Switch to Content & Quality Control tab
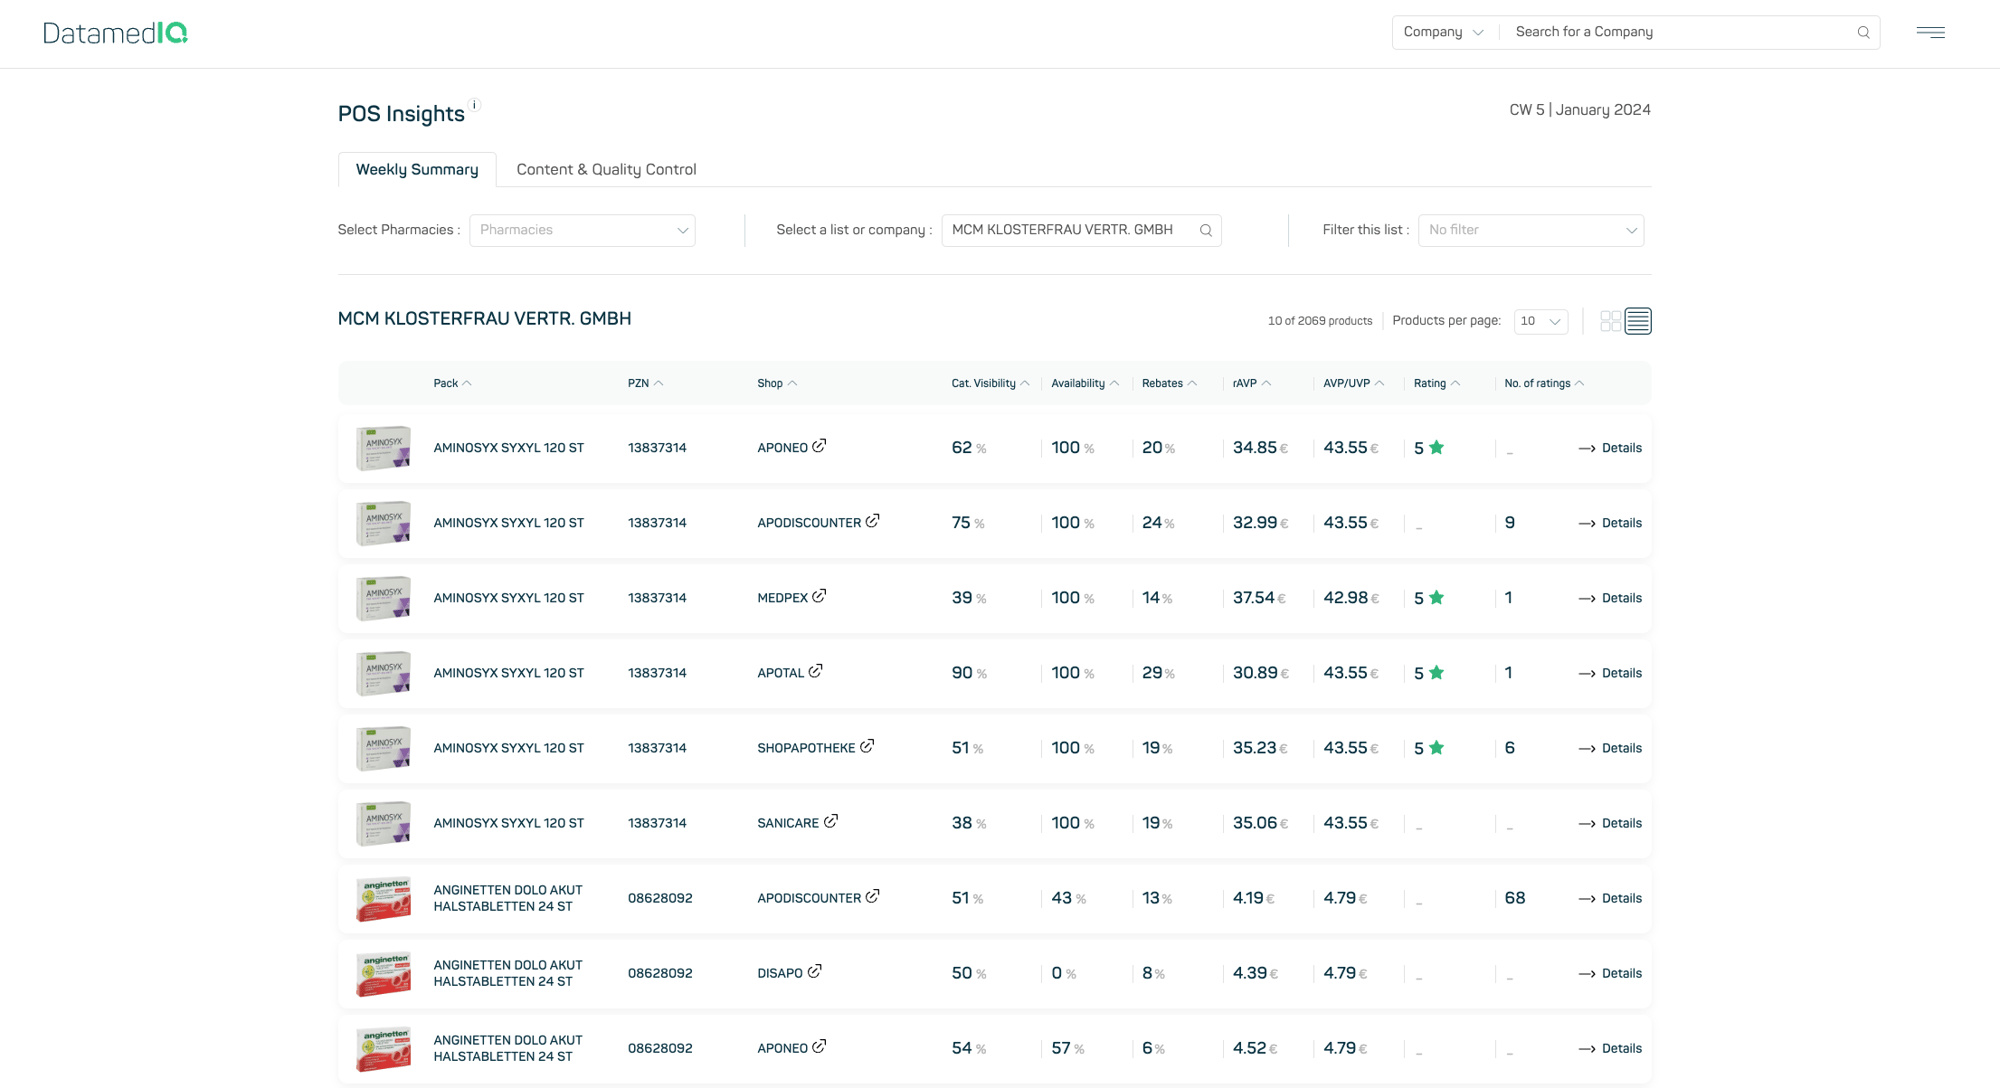 (x=606, y=169)
